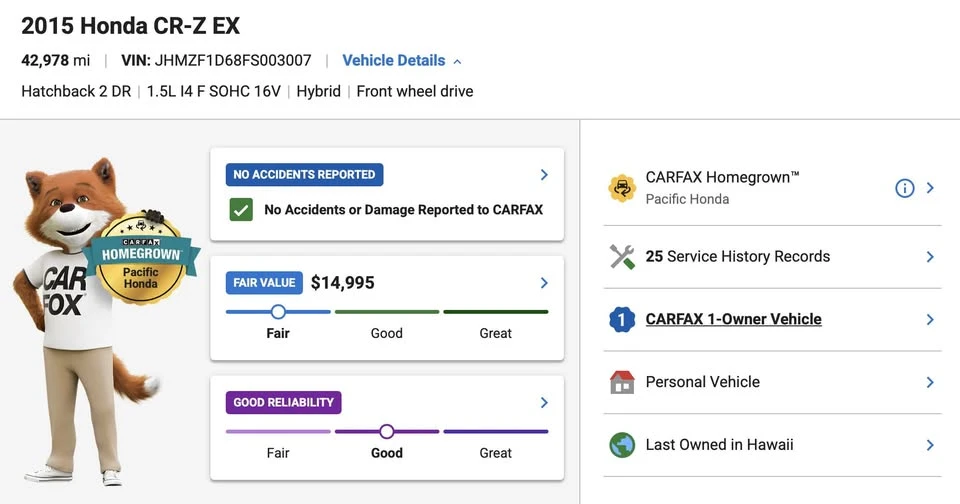Open the CARFAX 1-Owner Vehicle link
The image size is (960, 504).
click(733, 319)
